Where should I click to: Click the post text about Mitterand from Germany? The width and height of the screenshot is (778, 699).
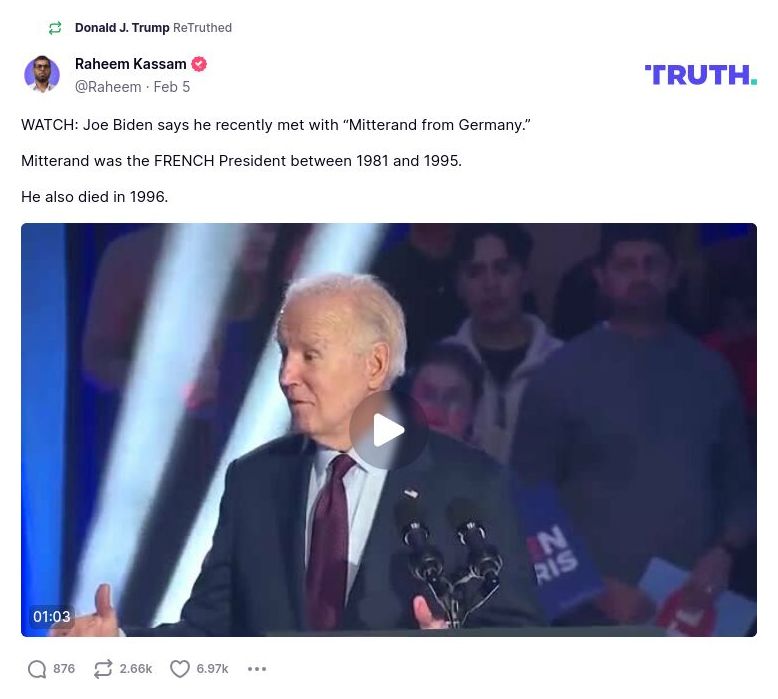(276, 125)
